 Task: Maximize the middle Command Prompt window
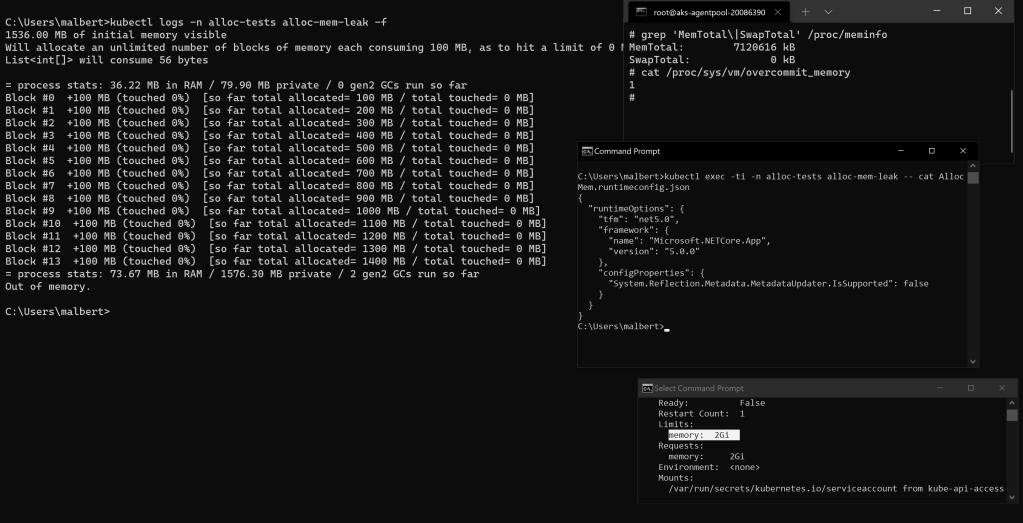pos(931,151)
